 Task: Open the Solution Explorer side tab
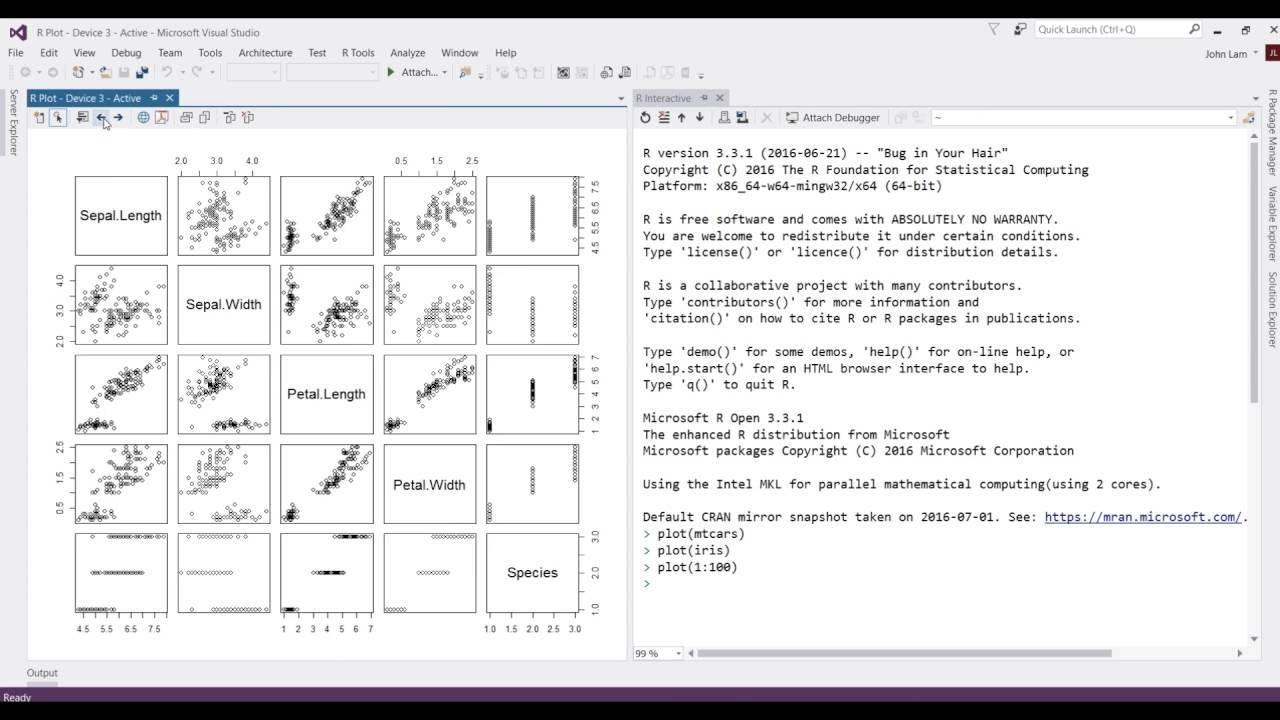[x=1272, y=310]
